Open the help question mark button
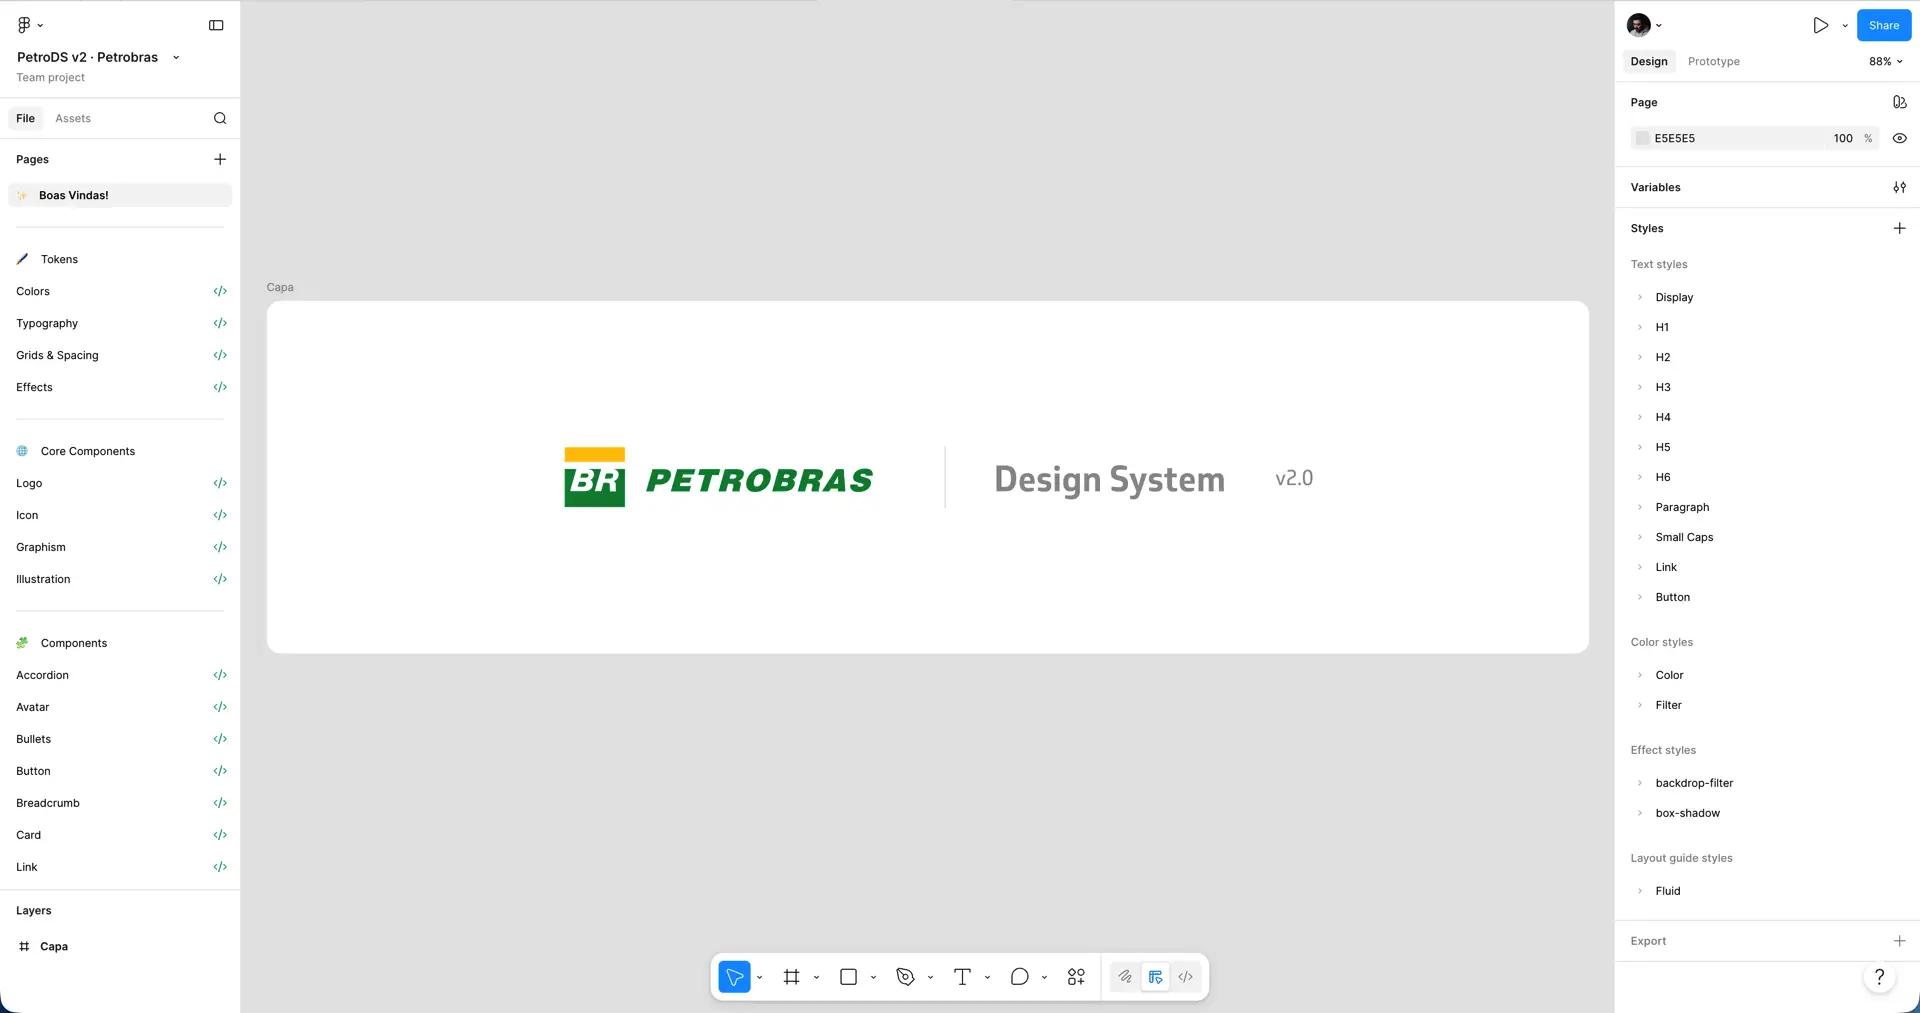The width and height of the screenshot is (1920, 1013). click(x=1879, y=977)
